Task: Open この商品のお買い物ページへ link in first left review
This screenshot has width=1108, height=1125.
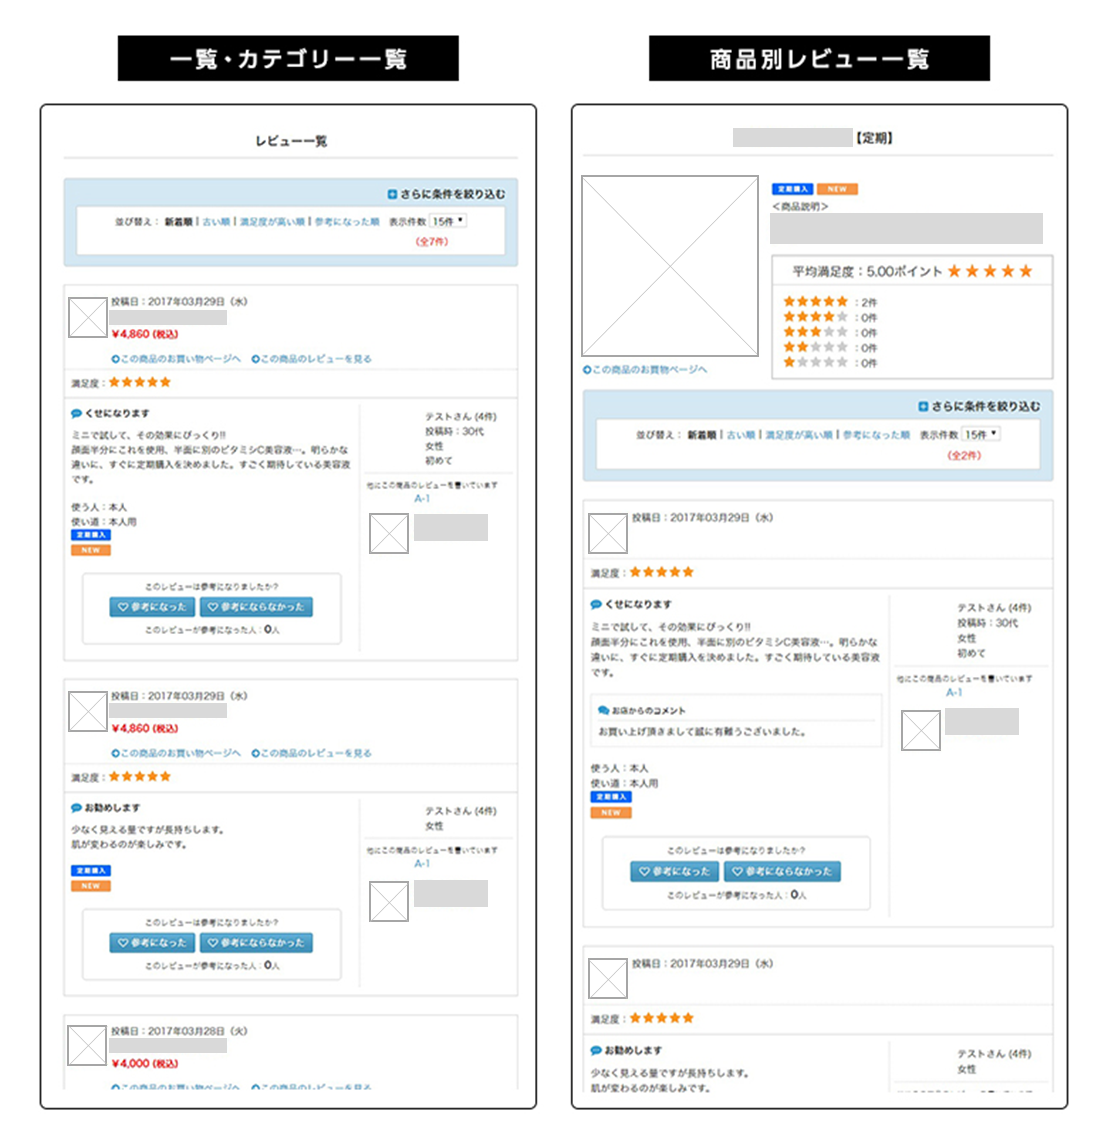Action: [x=176, y=359]
